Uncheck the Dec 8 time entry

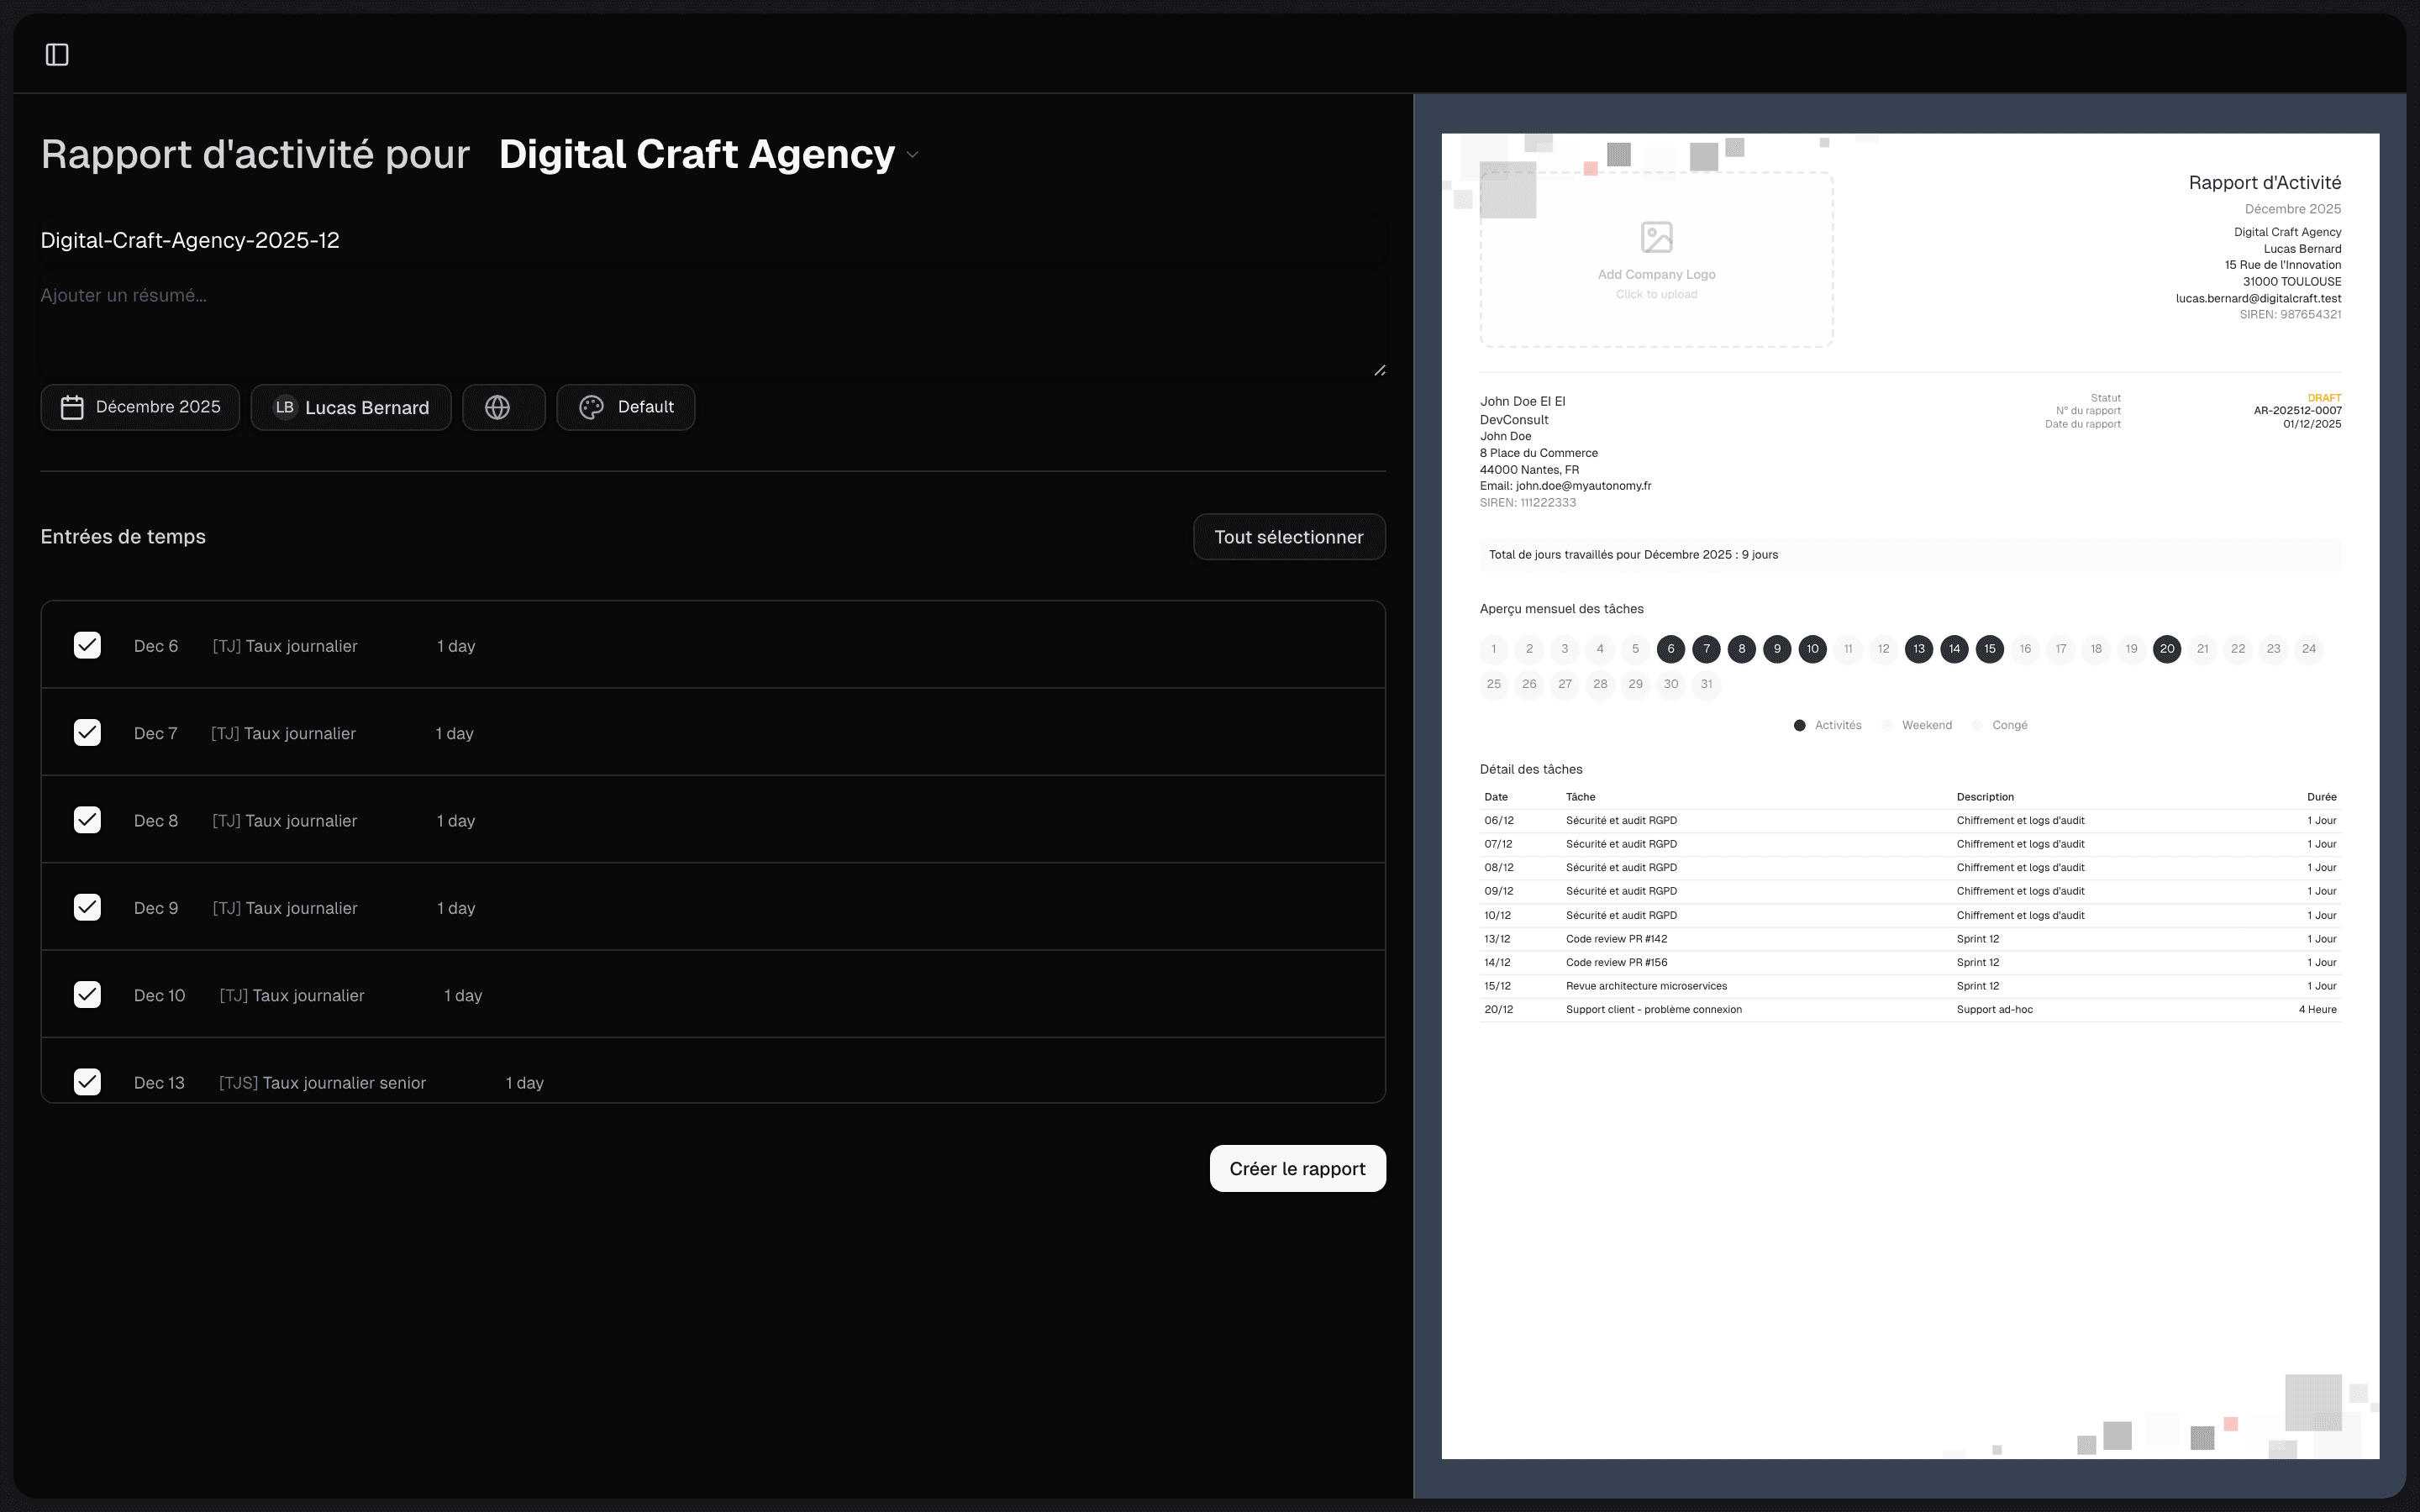(x=87, y=820)
